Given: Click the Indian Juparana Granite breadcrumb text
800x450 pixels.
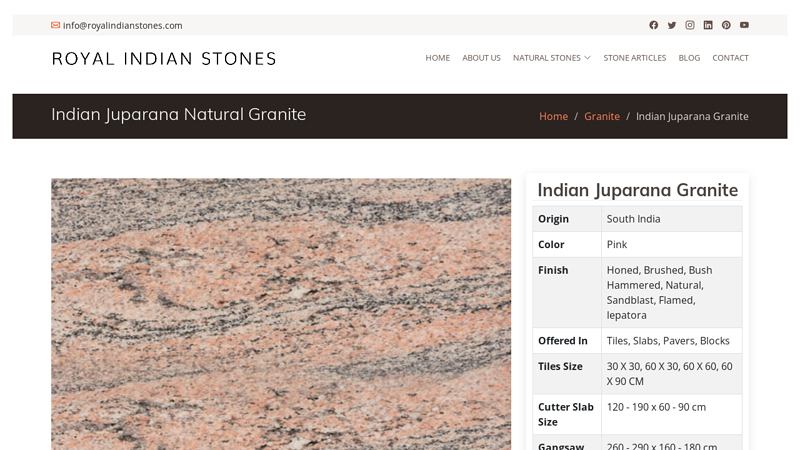Looking at the screenshot, I should coord(692,116).
